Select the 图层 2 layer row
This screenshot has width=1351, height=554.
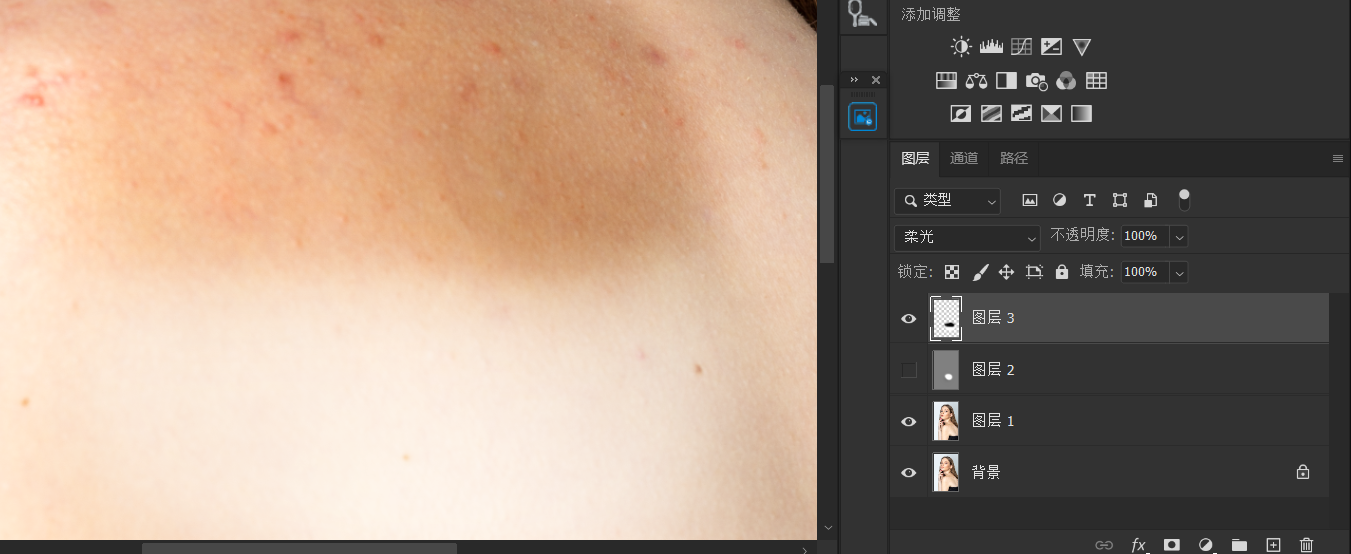click(1109, 370)
